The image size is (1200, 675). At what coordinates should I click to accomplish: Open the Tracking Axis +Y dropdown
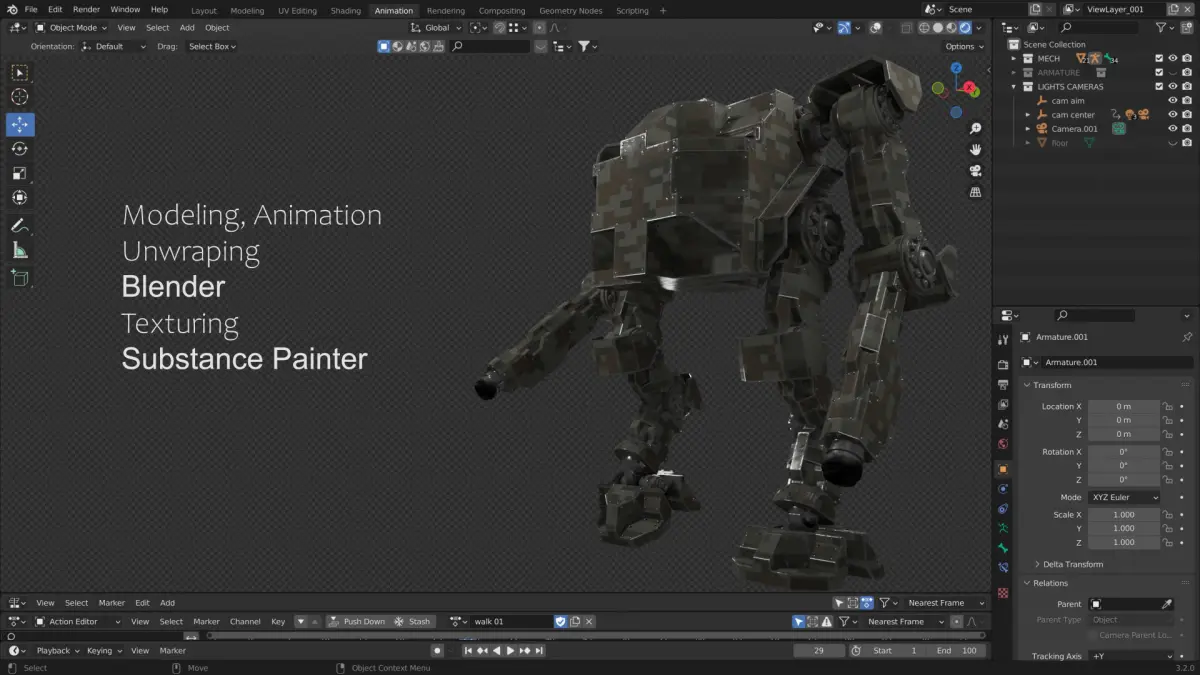tap(1133, 656)
